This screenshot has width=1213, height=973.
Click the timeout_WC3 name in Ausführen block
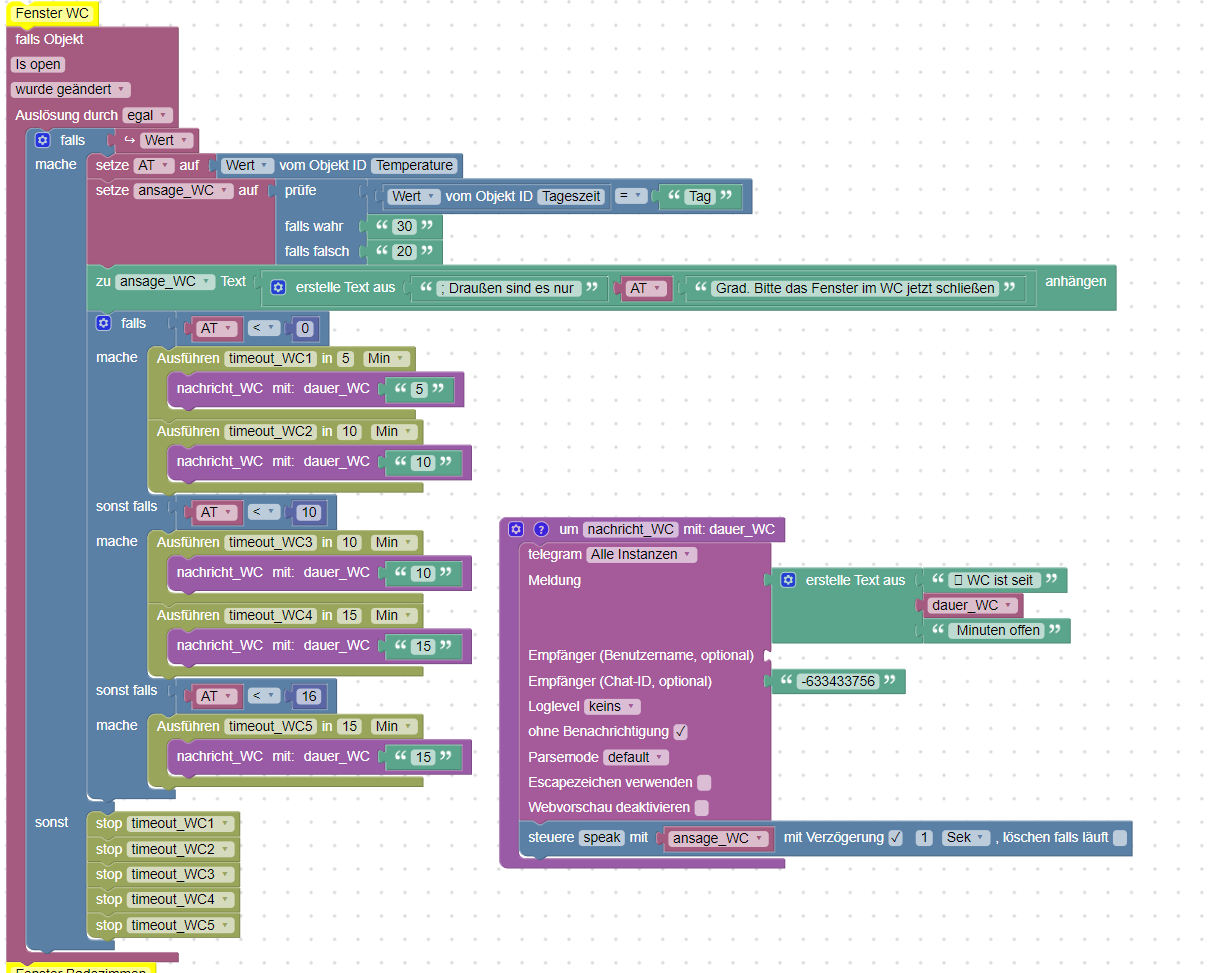coord(270,542)
